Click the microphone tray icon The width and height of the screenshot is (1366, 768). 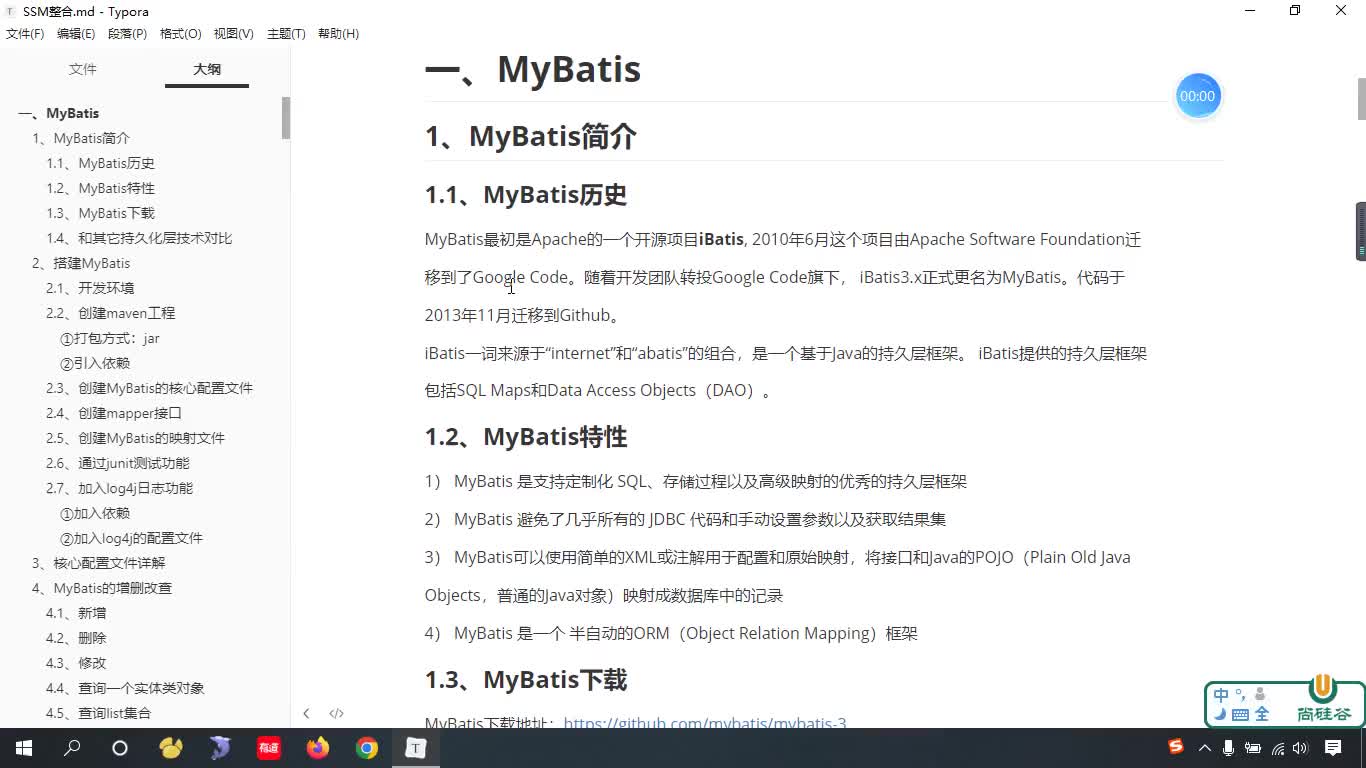click(x=1228, y=748)
